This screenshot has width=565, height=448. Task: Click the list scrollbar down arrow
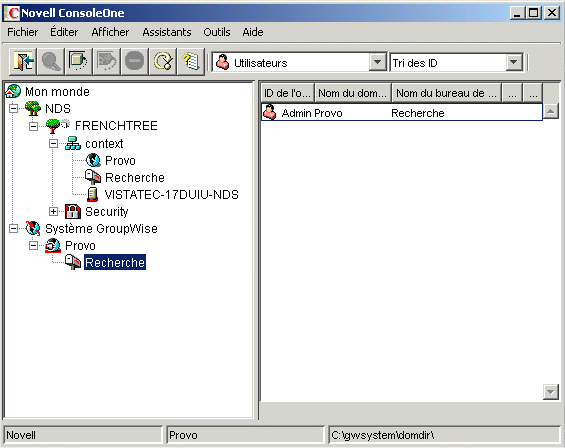(551, 392)
